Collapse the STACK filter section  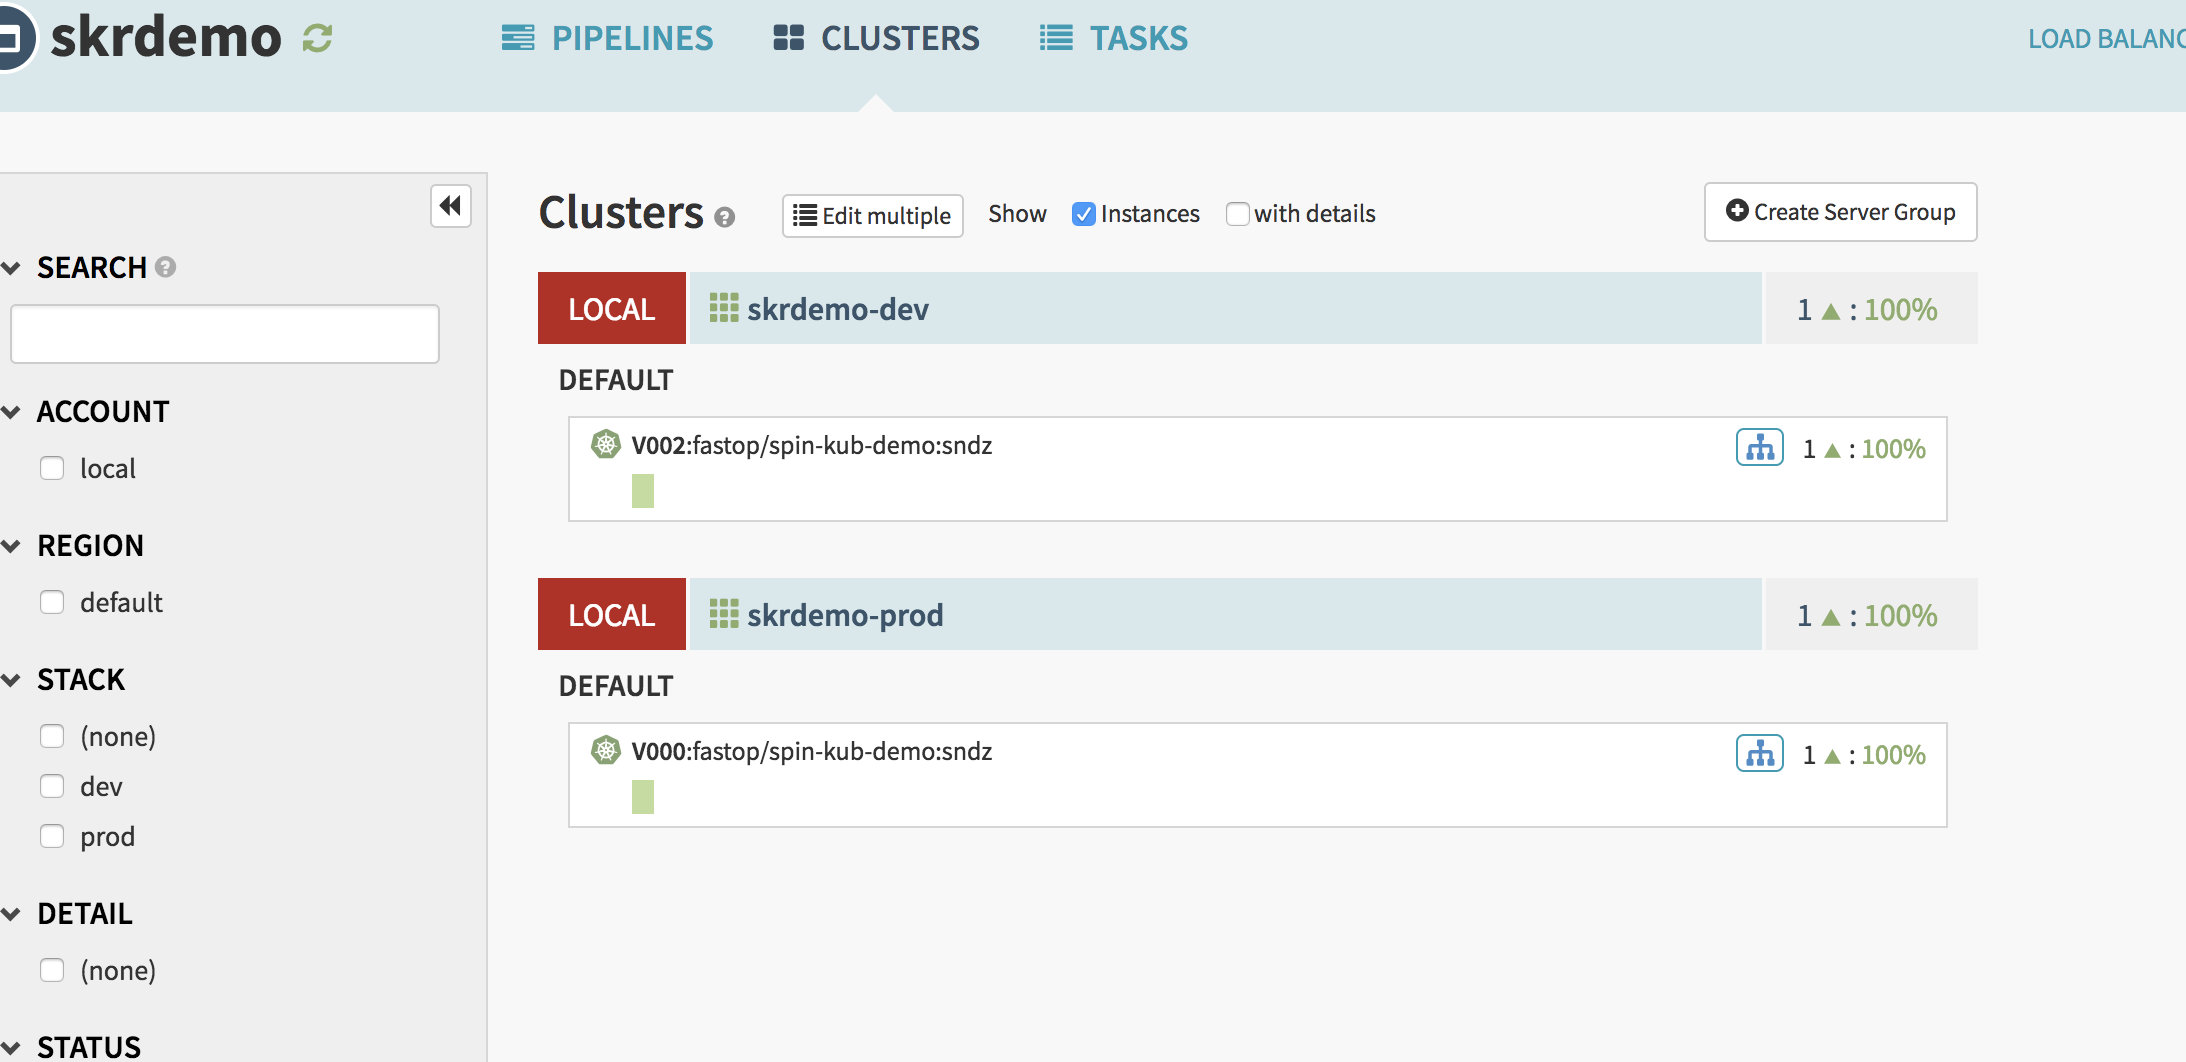click(x=12, y=680)
